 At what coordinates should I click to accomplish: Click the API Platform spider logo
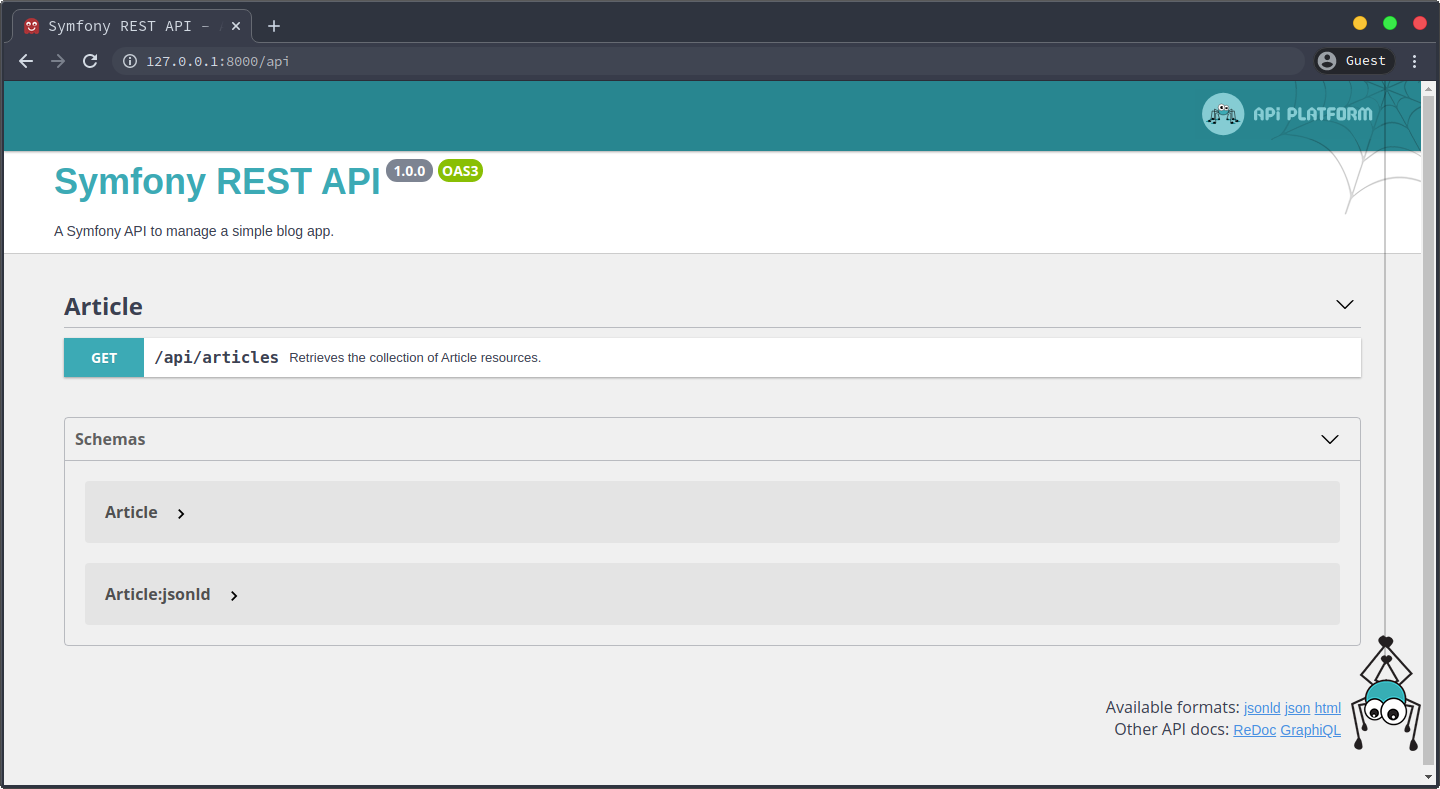pyautogui.click(x=1222, y=114)
